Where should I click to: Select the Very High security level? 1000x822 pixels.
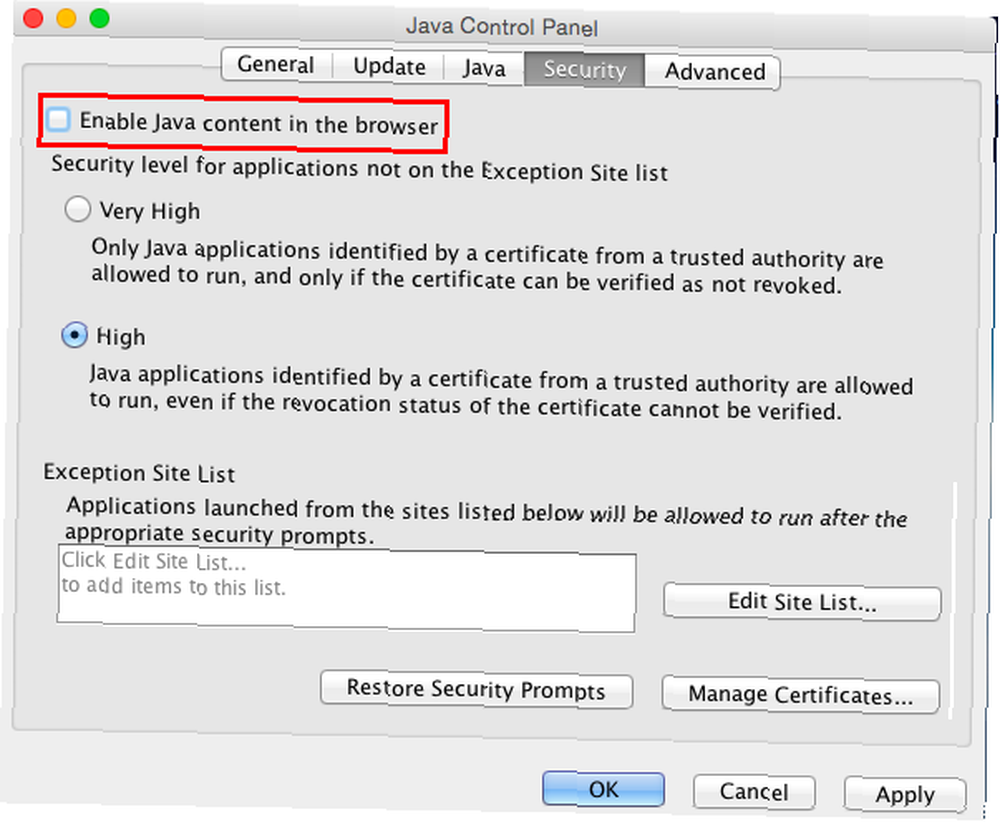pyautogui.click(x=77, y=209)
